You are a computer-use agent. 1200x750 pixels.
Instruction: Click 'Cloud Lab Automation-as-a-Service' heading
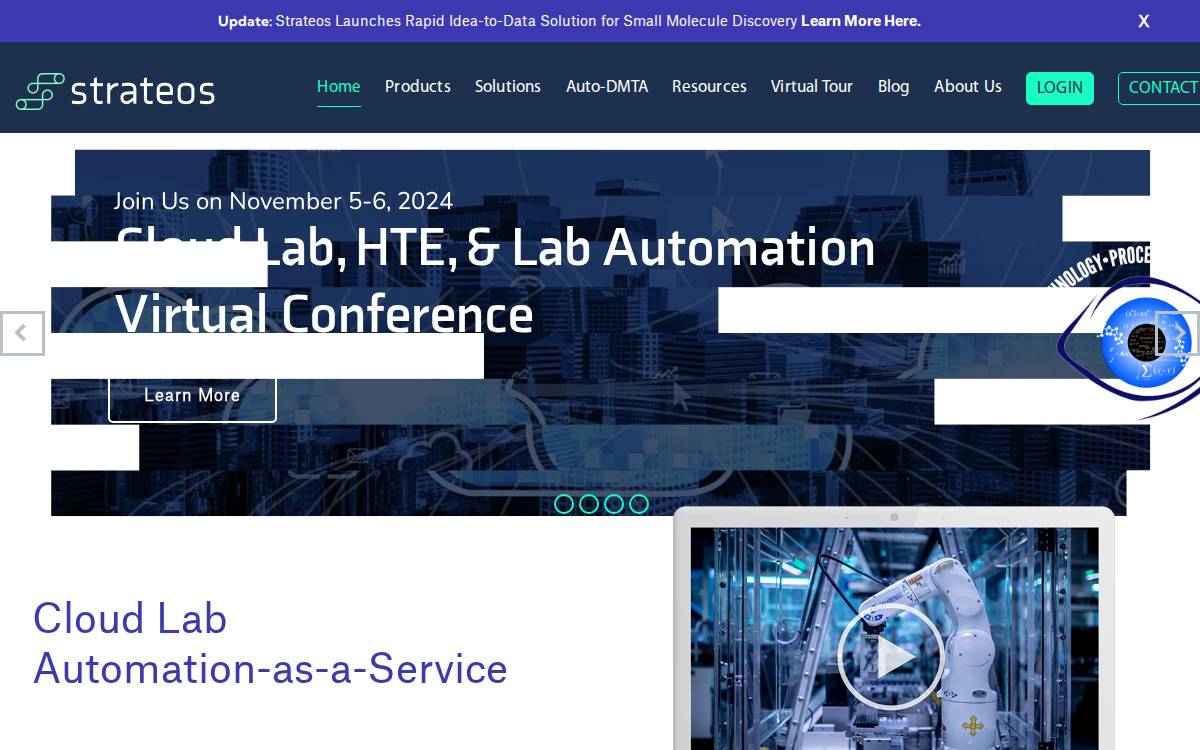click(x=270, y=643)
